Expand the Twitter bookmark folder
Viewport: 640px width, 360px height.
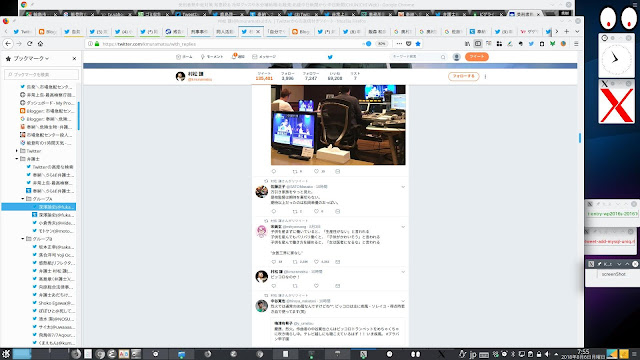[17, 151]
